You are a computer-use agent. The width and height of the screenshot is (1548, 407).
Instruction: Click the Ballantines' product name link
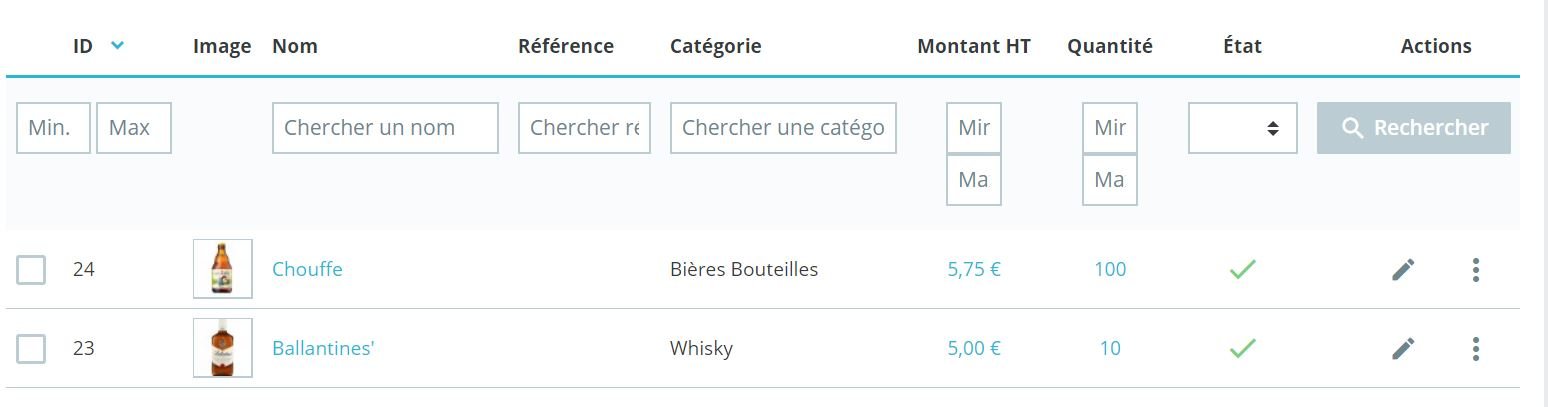[x=323, y=348]
